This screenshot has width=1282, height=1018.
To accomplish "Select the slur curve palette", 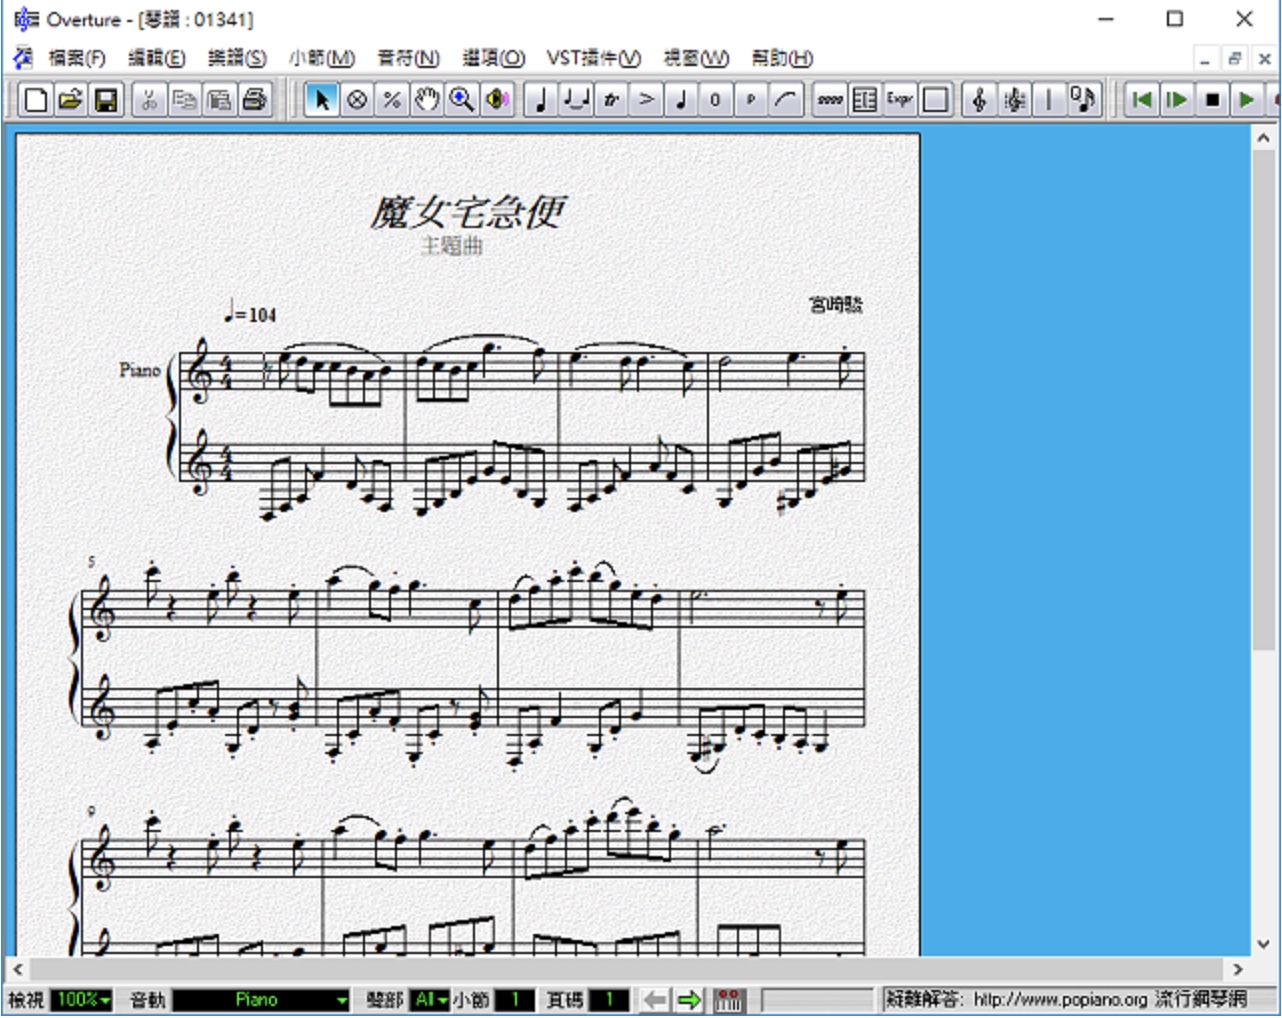I will click(x=786, y=100).
